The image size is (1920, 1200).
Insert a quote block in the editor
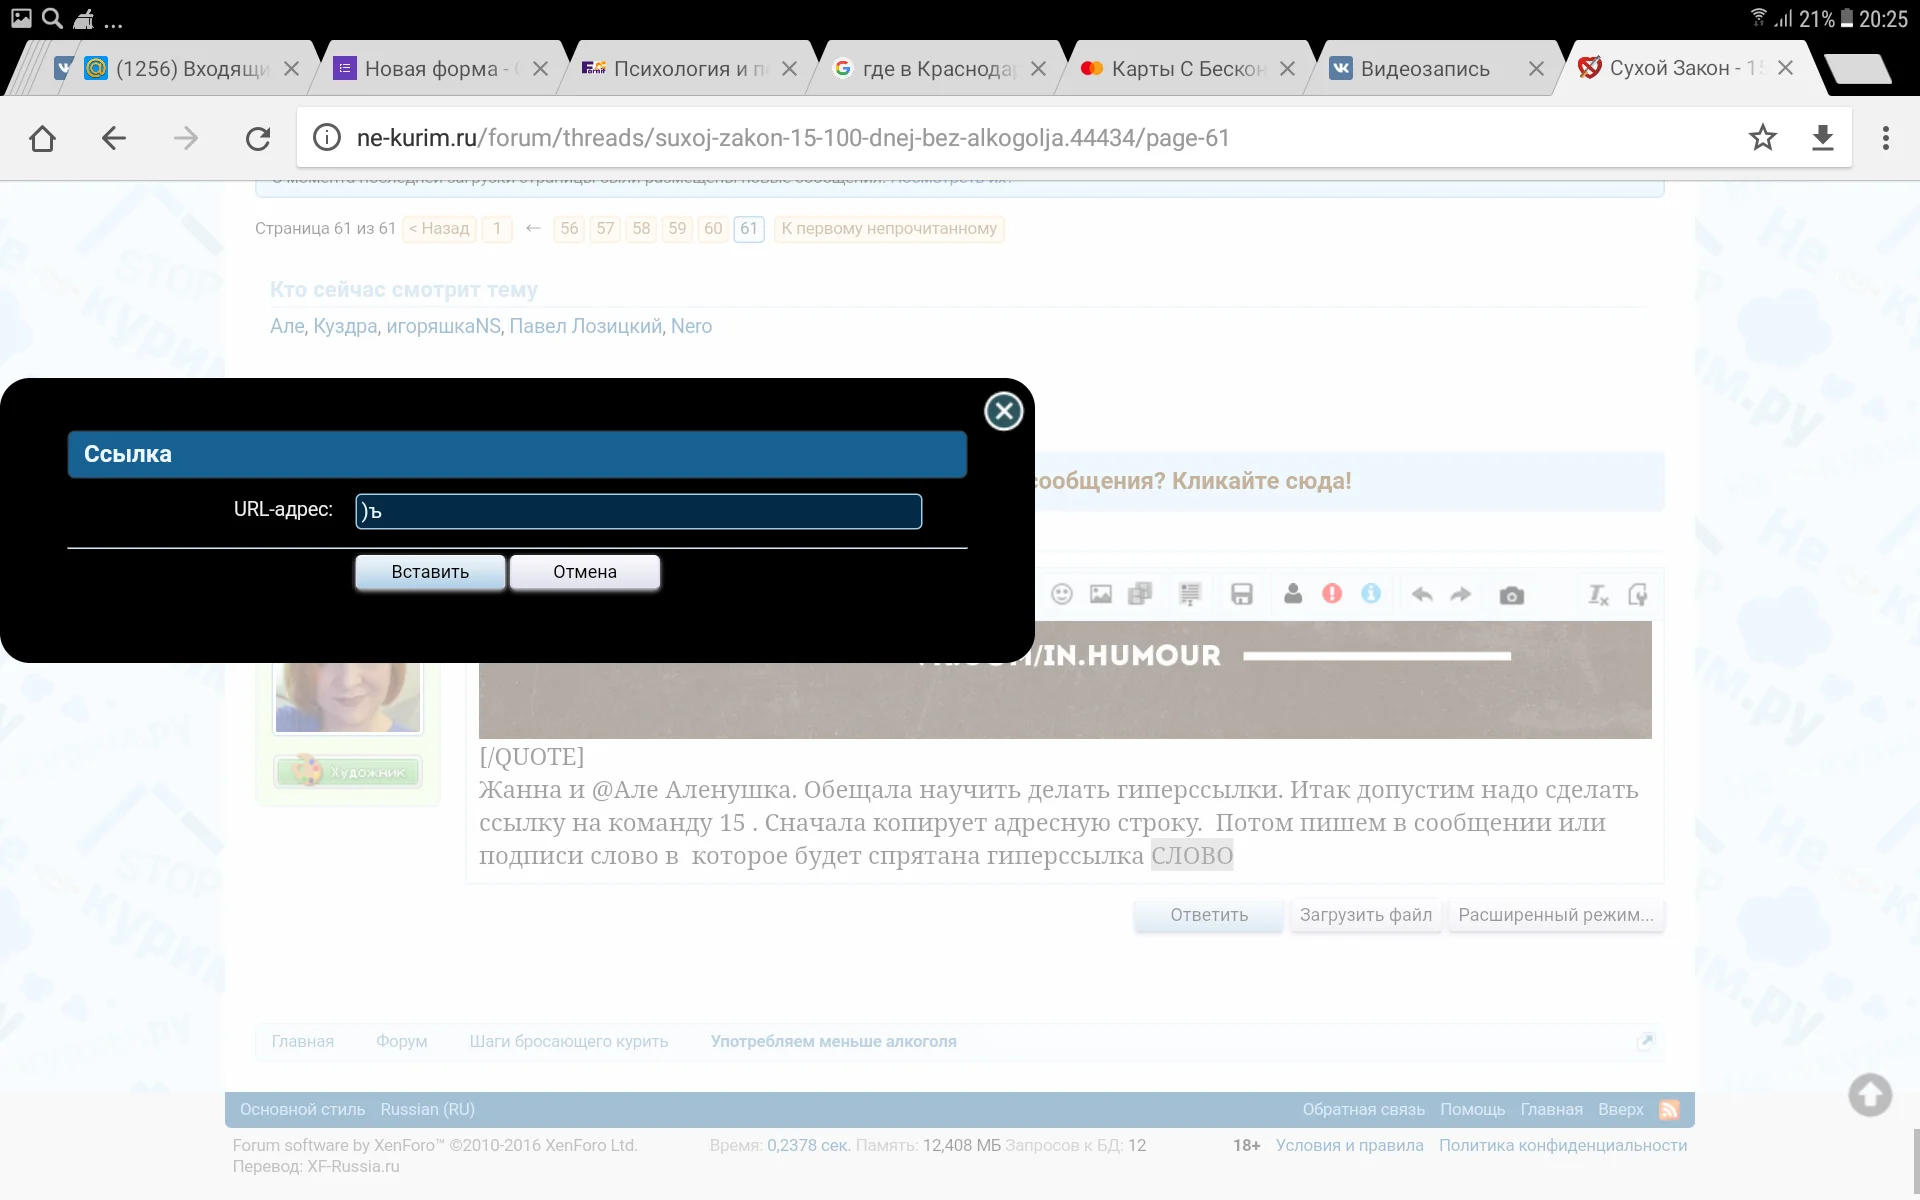click(x=1189, y=593)
